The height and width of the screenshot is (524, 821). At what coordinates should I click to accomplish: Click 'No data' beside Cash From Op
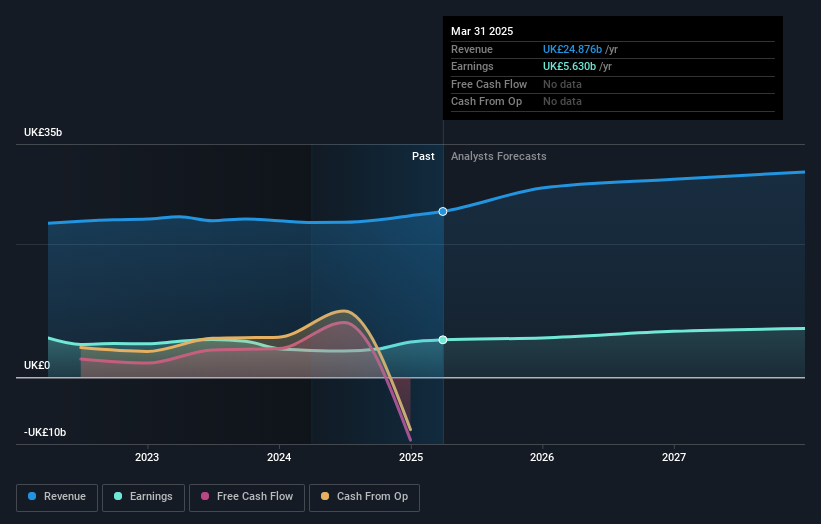[x=562, y=102]
